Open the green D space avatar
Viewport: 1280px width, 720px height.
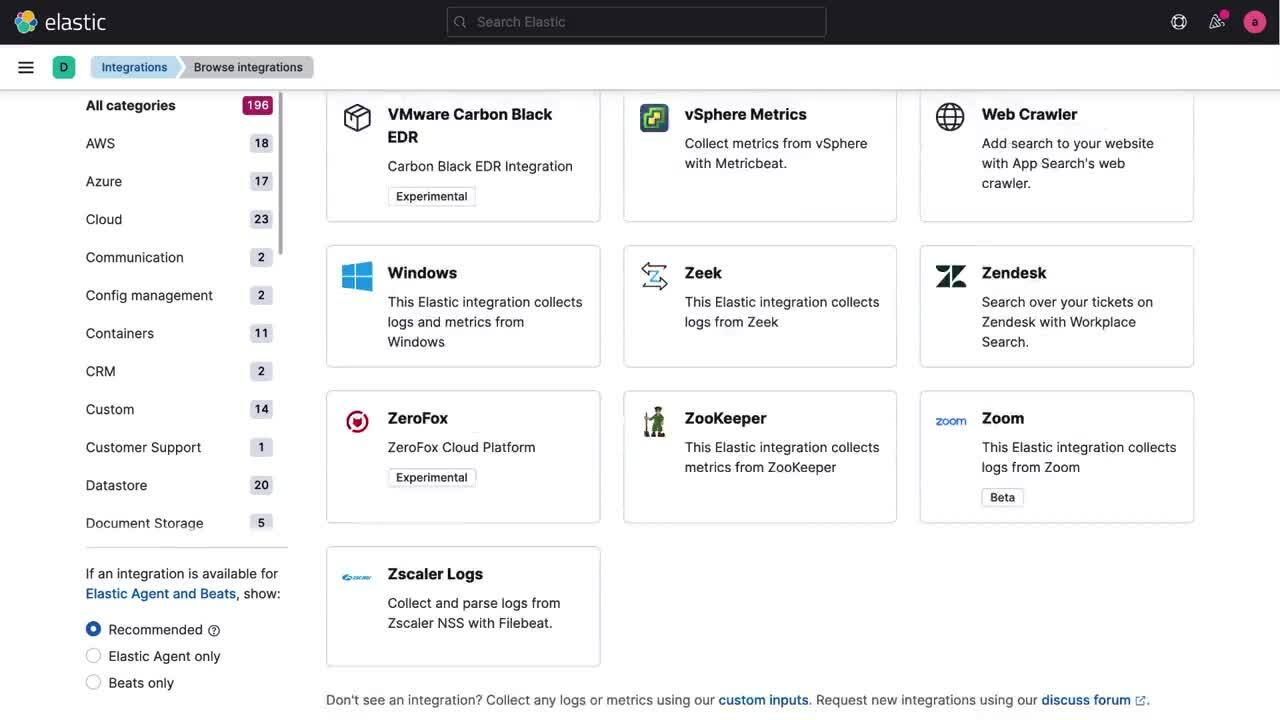(x=64, y=67)
